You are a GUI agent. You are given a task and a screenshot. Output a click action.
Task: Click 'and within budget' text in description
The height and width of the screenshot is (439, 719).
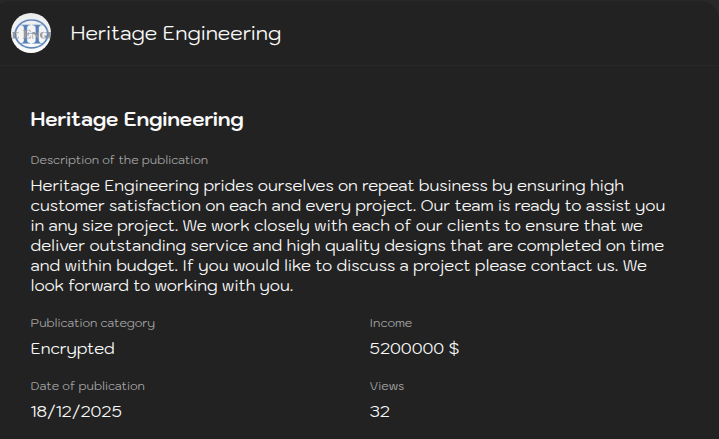point(90,266)
